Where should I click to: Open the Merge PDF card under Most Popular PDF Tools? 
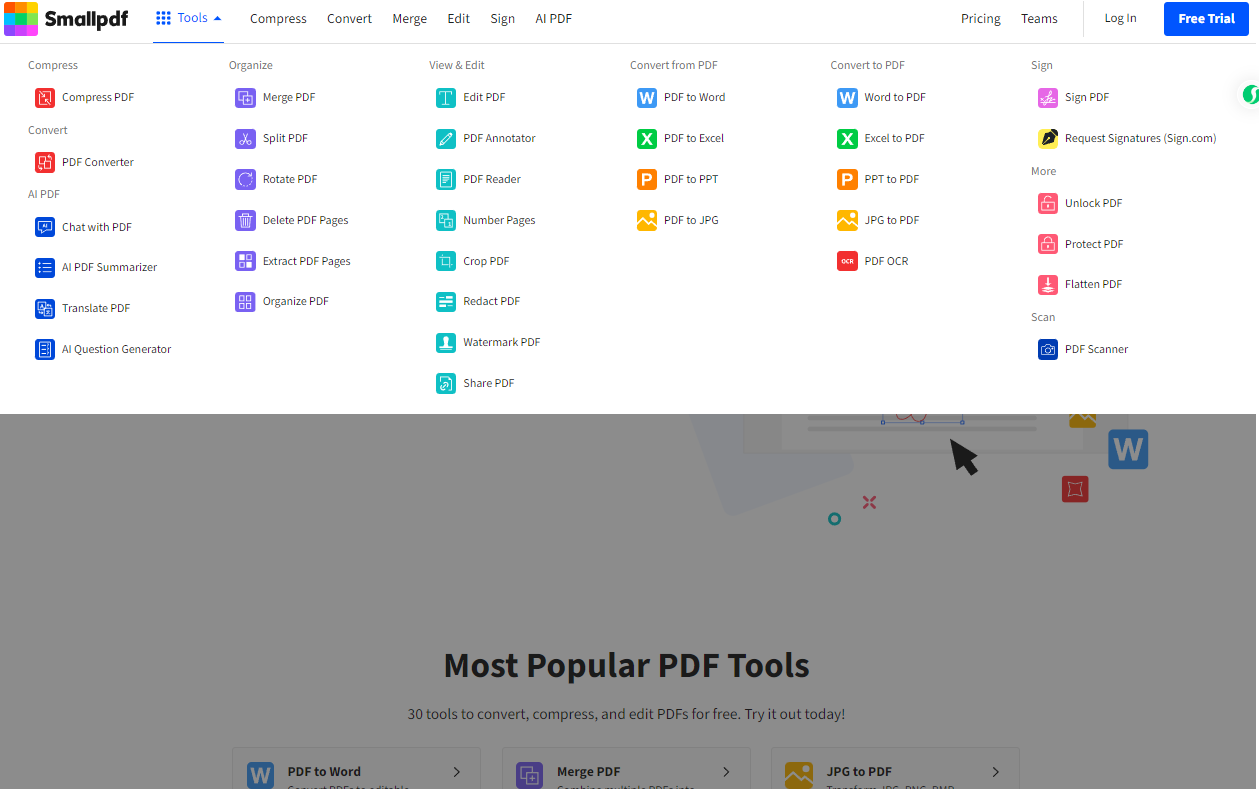[x=626, y=769]
